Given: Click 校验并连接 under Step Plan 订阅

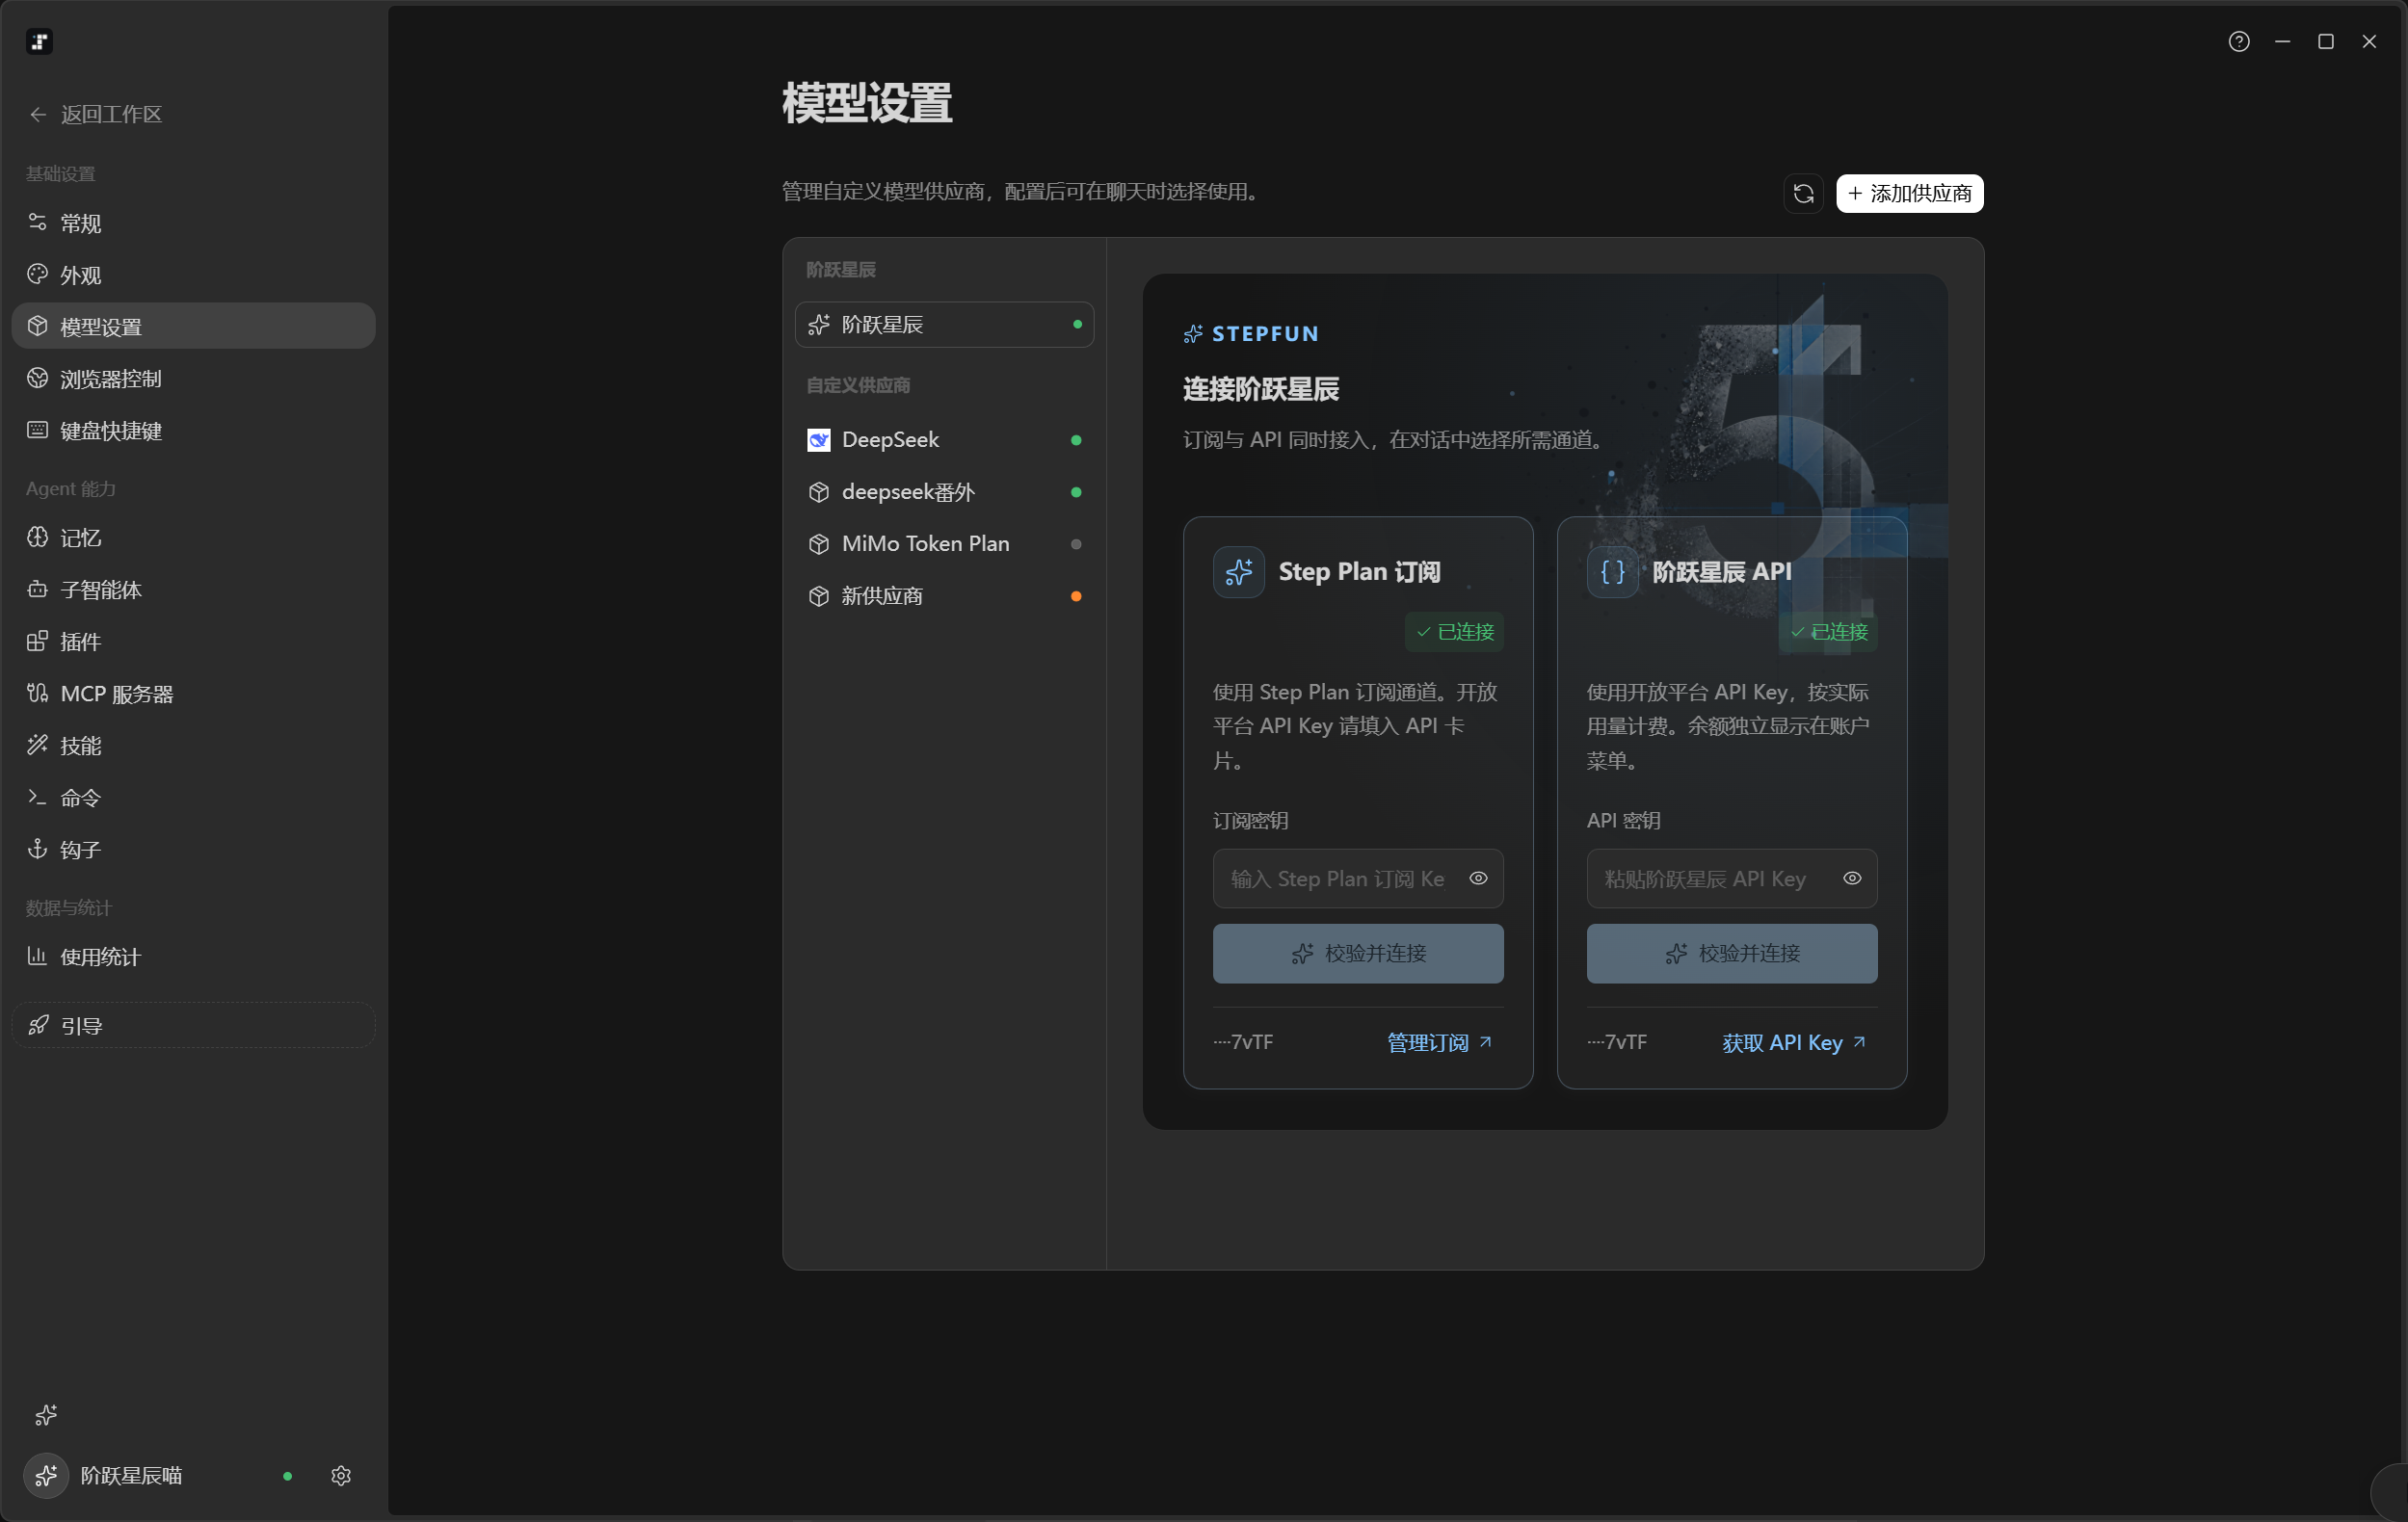Looking at the screenshot, I should click(1357, 953).
